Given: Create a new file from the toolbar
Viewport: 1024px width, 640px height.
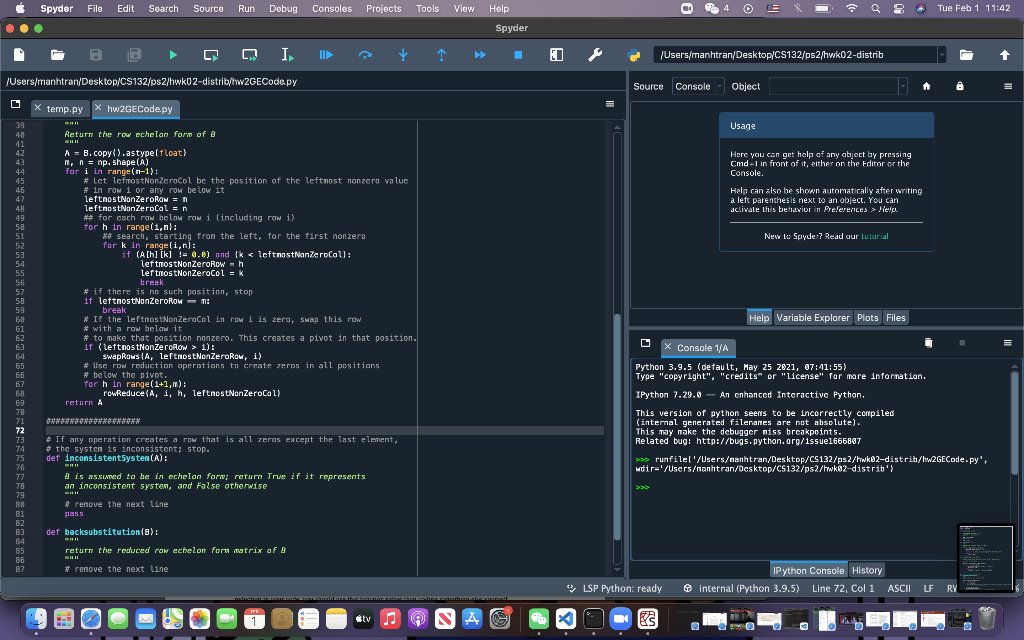Looking at the screenshot, I should pyautogui.click(x=19, y=55).
